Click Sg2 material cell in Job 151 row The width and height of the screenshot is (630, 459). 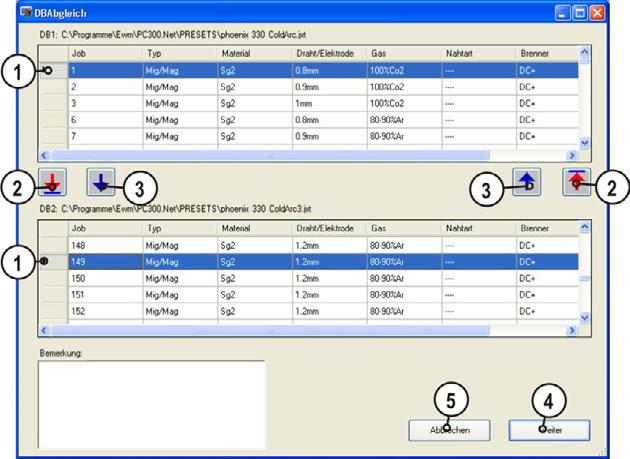(255, 295)
